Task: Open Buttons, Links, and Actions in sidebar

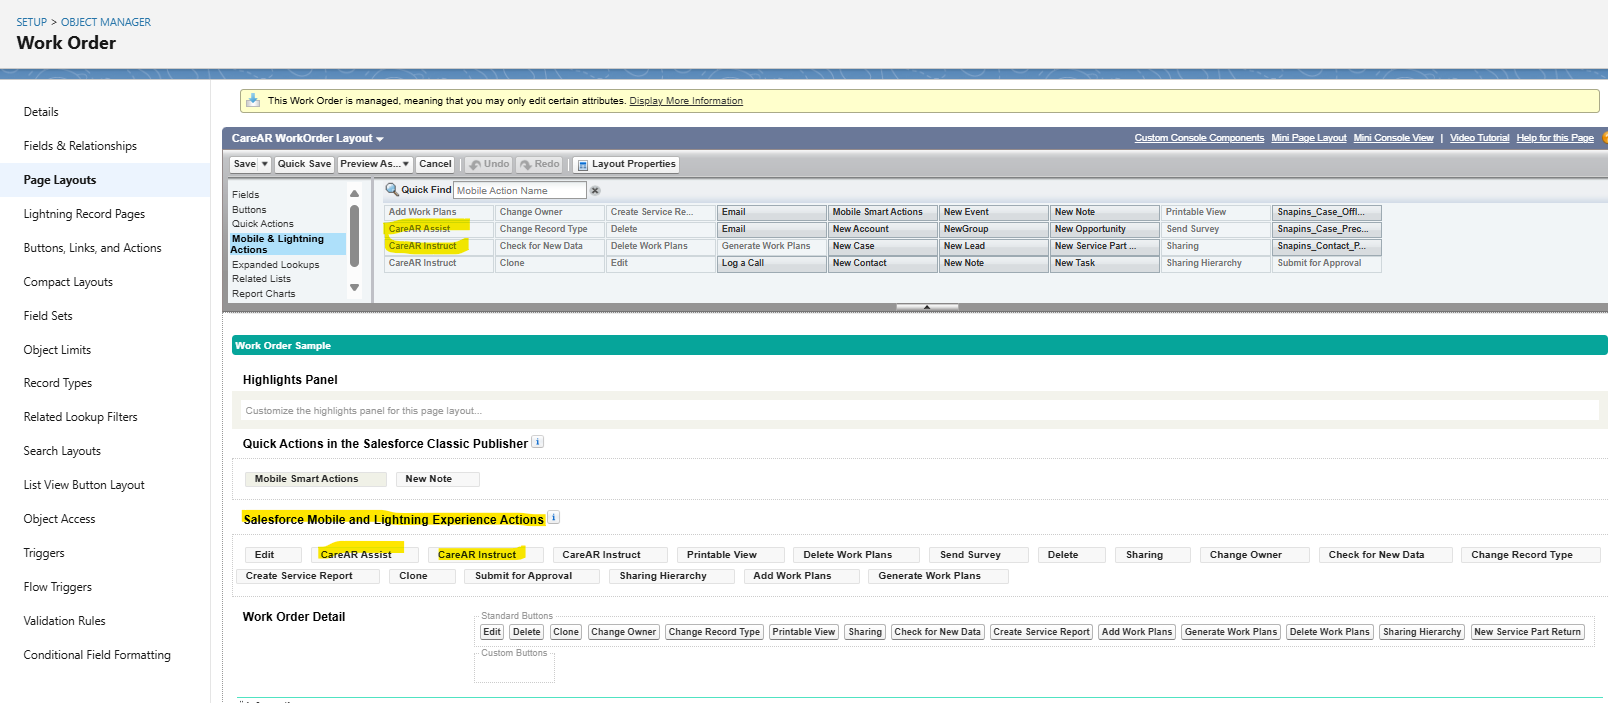Action: [92, 248]
